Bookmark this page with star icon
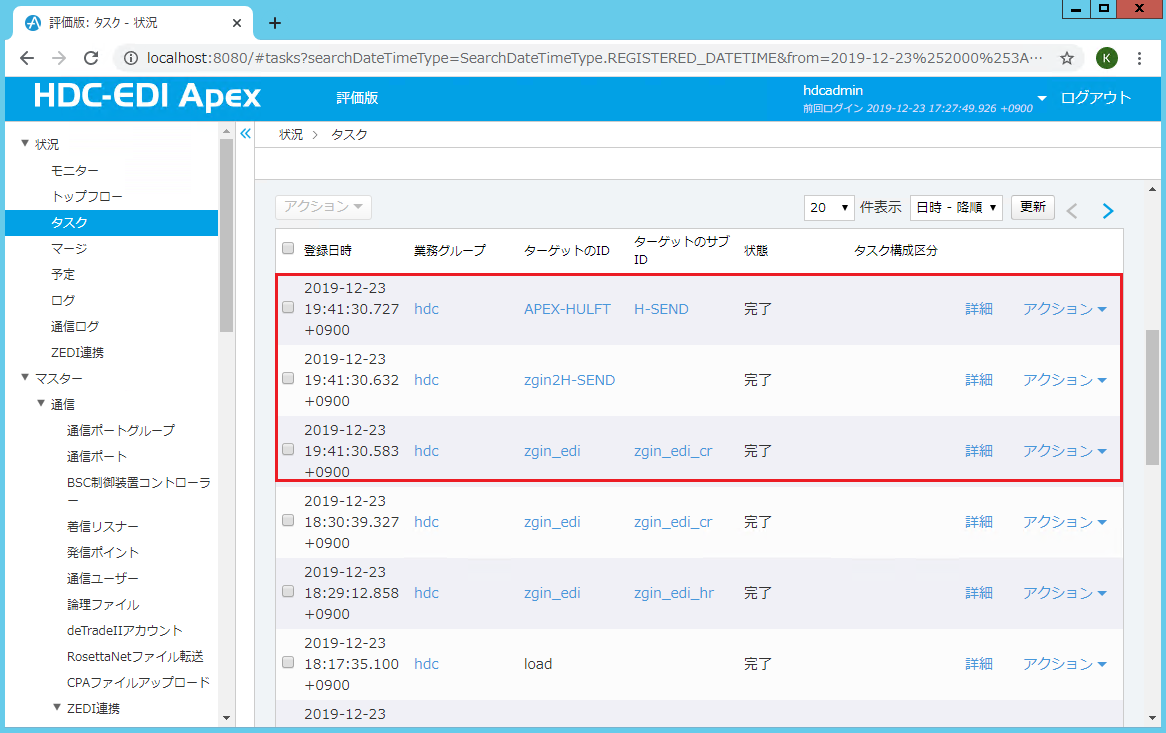This screenshot has height=733, width=1166. (1066, 58)
